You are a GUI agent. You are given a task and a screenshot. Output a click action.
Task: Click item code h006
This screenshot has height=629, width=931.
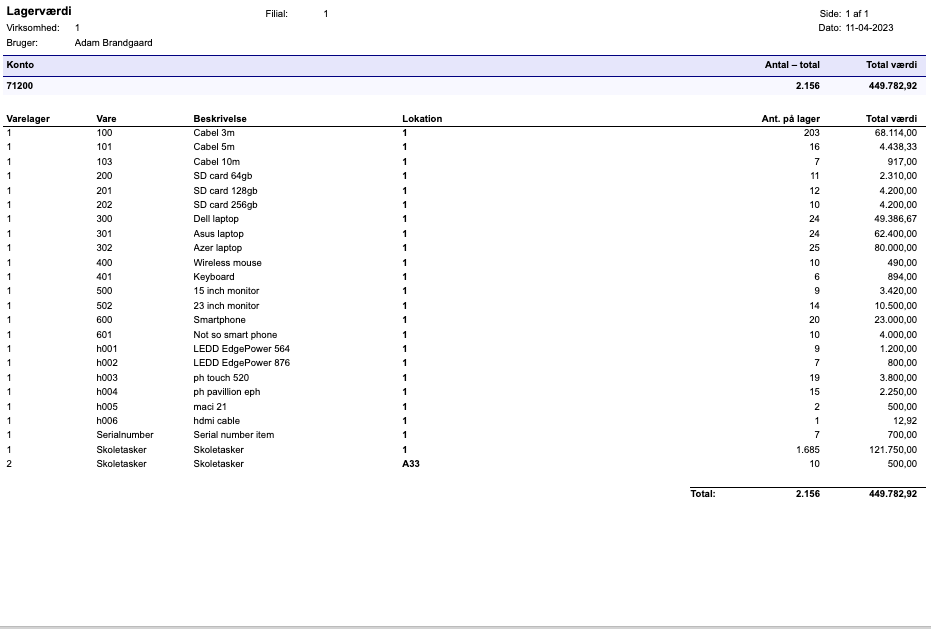click(x=107, y=421)
